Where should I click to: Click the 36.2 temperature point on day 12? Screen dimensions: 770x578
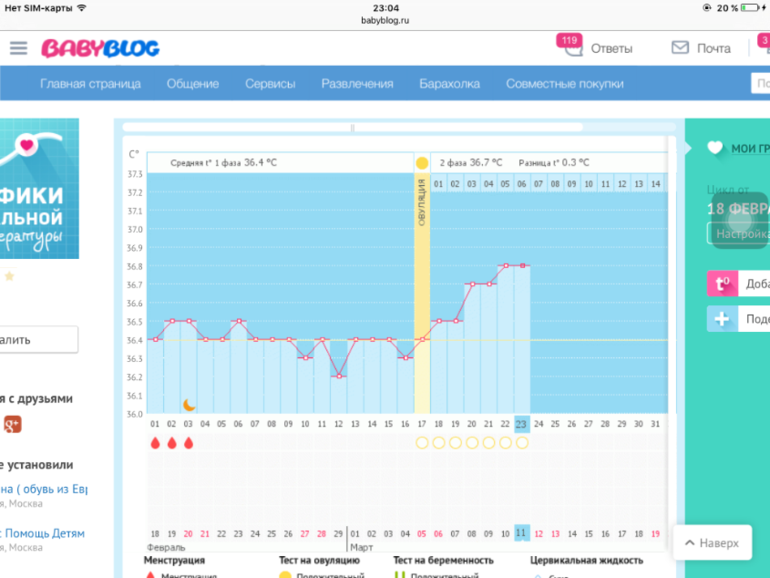339,376
